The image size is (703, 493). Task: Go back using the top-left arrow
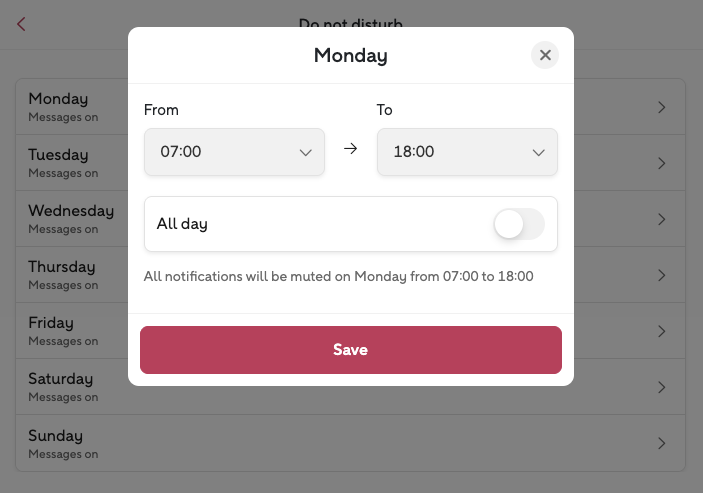tap(21, 24)
